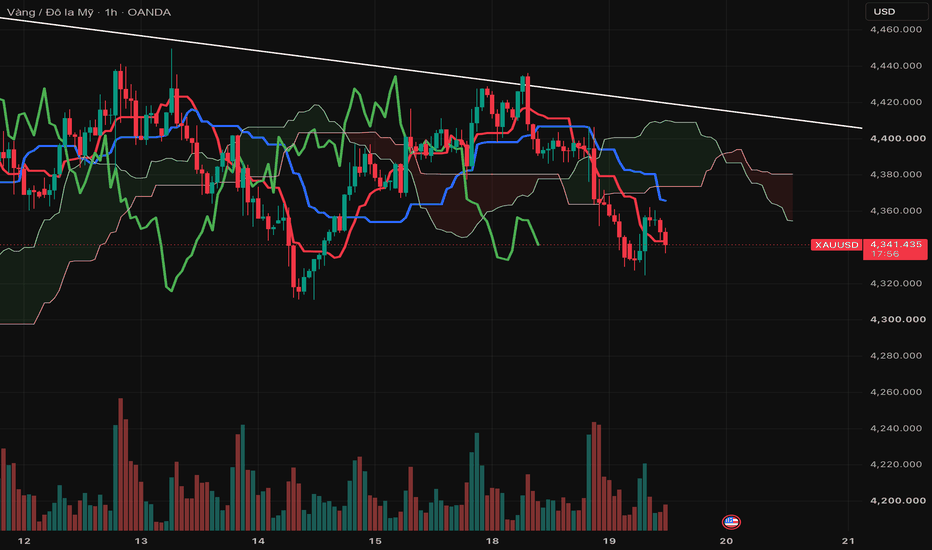The height and width of the screenshot is (550, 932).
Task: Click date 15 on the time axis
Action: 375,541
